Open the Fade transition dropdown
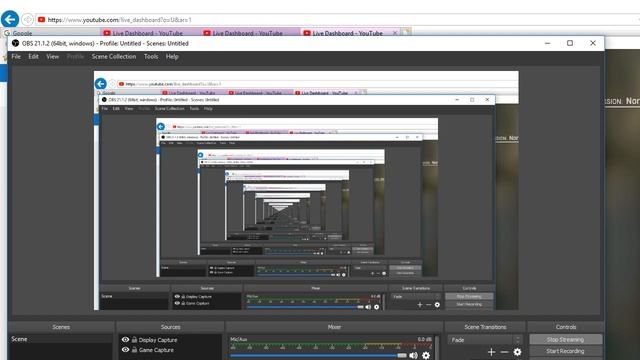The image size is (640, 360). click(x=485, y=340)
